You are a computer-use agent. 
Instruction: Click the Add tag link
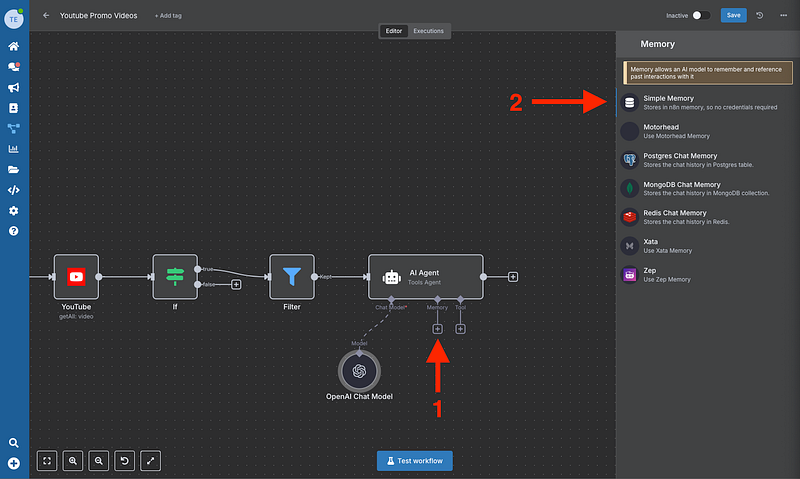click(x=169, y=16)
